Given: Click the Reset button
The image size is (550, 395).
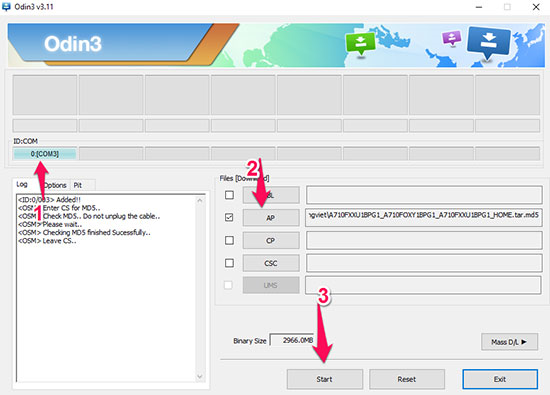Looking at the screenshot, I should (x=407, y=379).
